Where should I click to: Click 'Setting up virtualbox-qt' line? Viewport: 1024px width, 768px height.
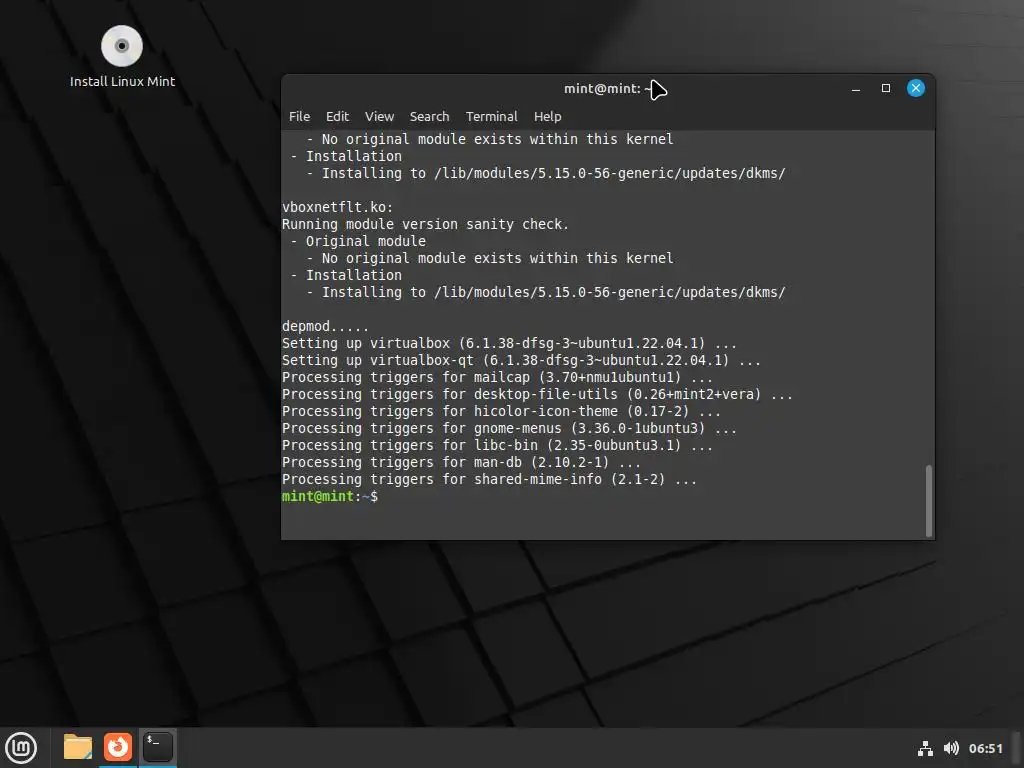521,360
